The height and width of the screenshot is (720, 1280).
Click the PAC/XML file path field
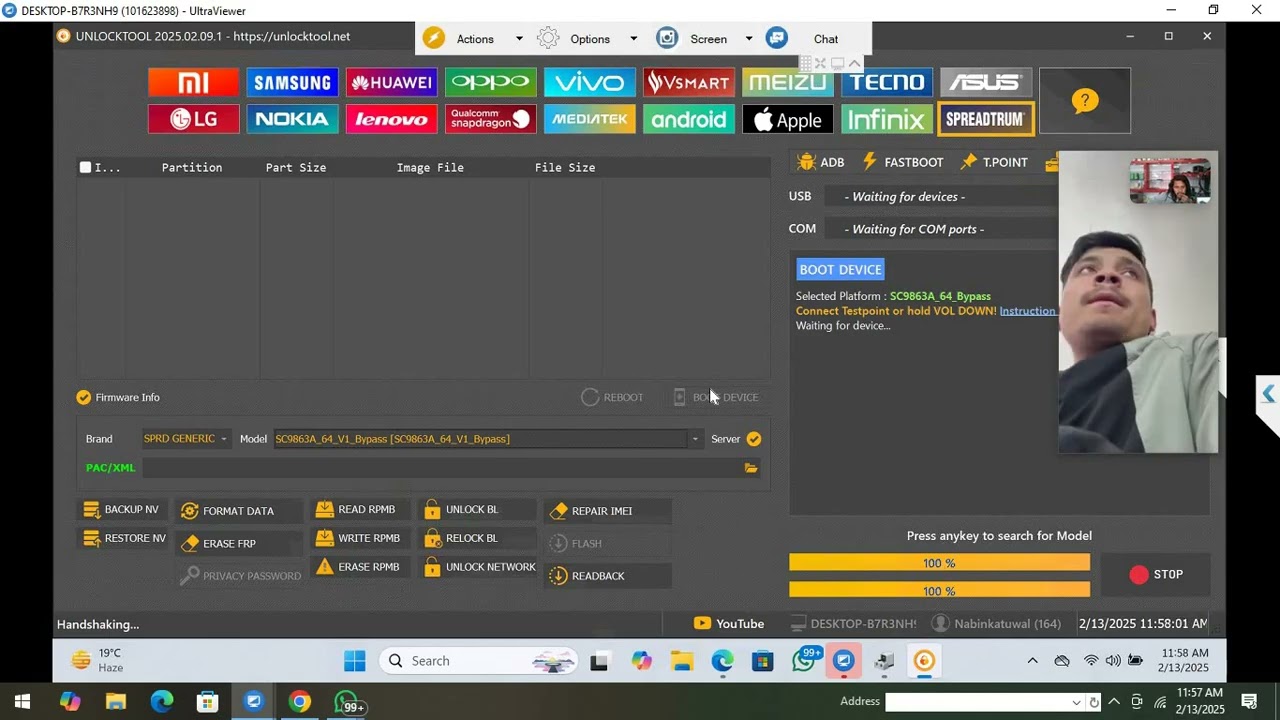pos(442,468)
